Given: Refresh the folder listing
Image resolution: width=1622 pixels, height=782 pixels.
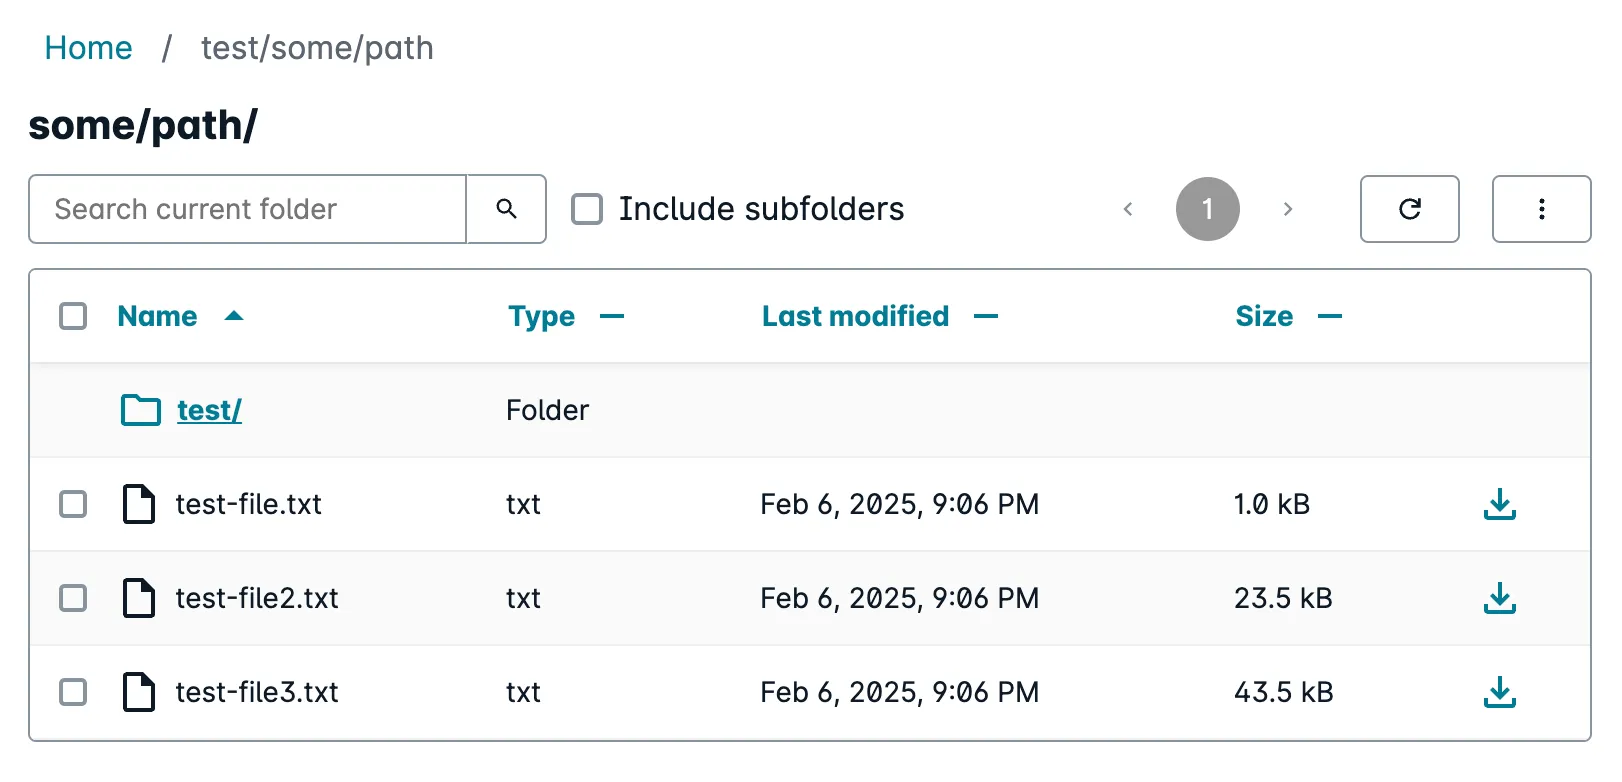Looking at the screenshot, I should click(x=1409, y=209).
